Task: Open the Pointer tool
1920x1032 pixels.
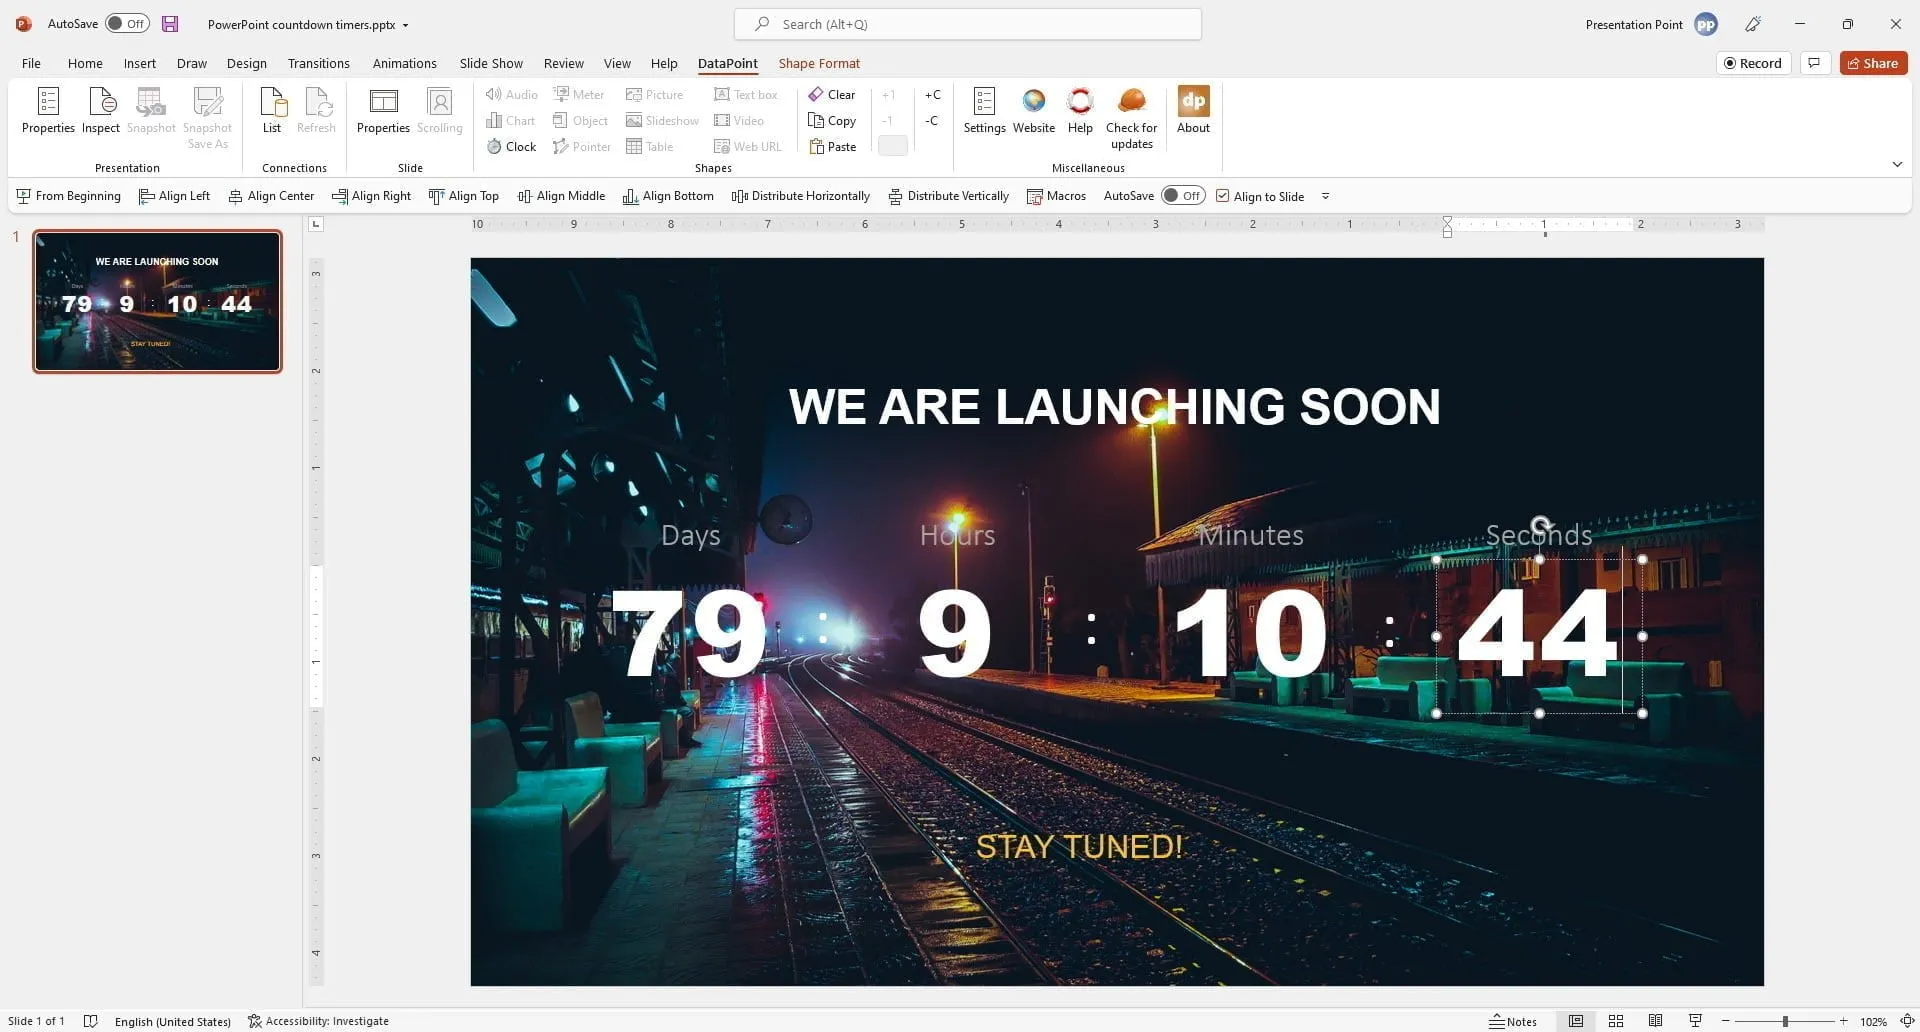Action: point(582,146)
